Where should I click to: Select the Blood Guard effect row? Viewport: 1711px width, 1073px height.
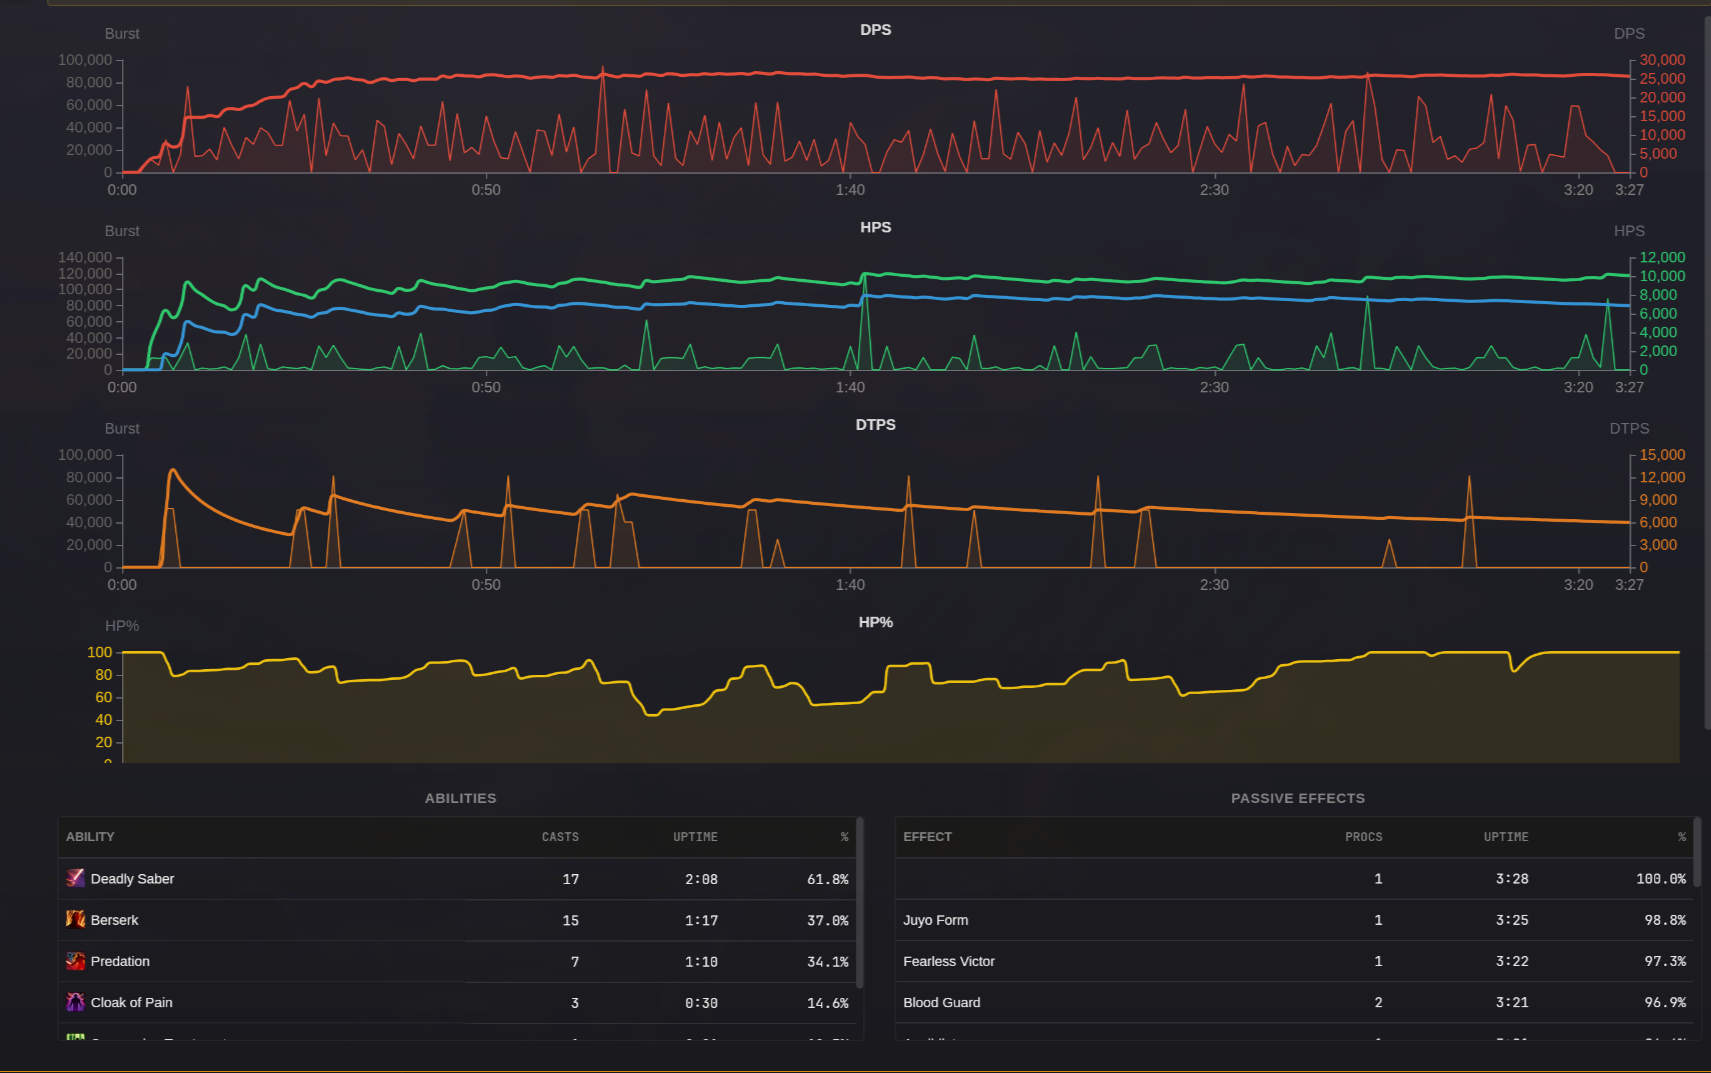[941, 1001]
